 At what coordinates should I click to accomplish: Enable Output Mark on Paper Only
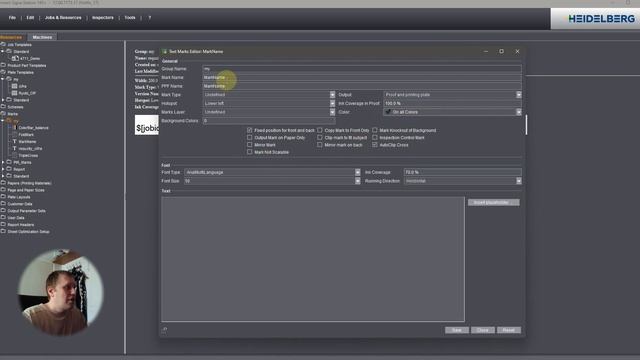pyautogui.click(x=249, y=138)
